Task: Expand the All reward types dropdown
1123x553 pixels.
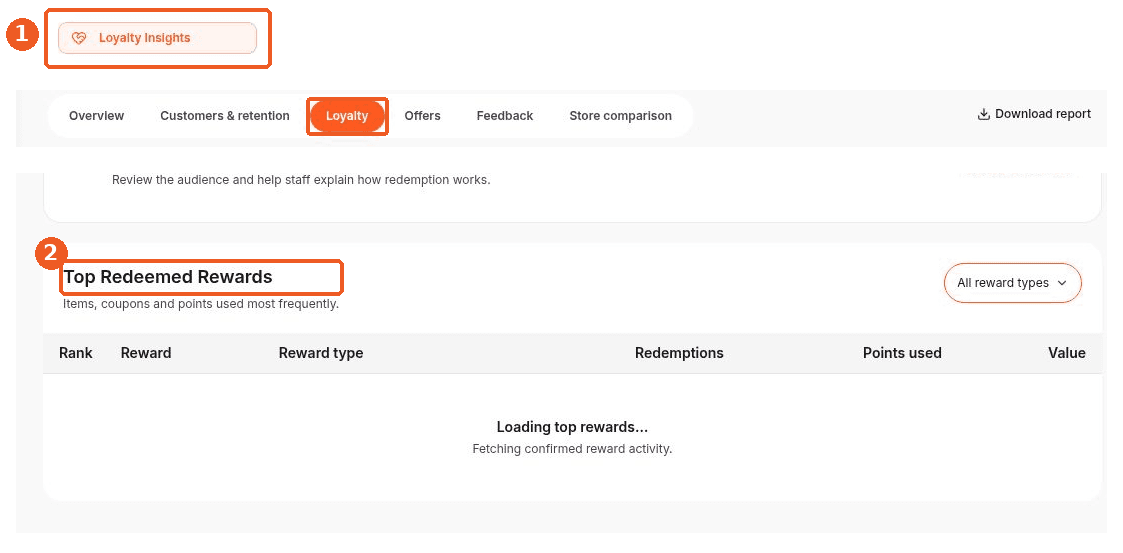Action: click(1013, 283)
